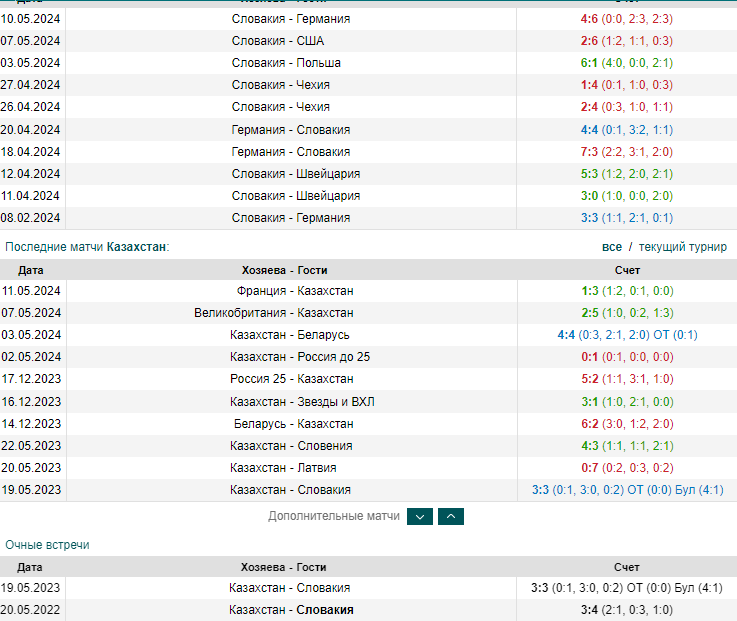Click score 5:3 (1:2, 2:0, 2:1)
The width and height of the screenshot is (737, 621).
pyautogui.click(x=627, y=174)
